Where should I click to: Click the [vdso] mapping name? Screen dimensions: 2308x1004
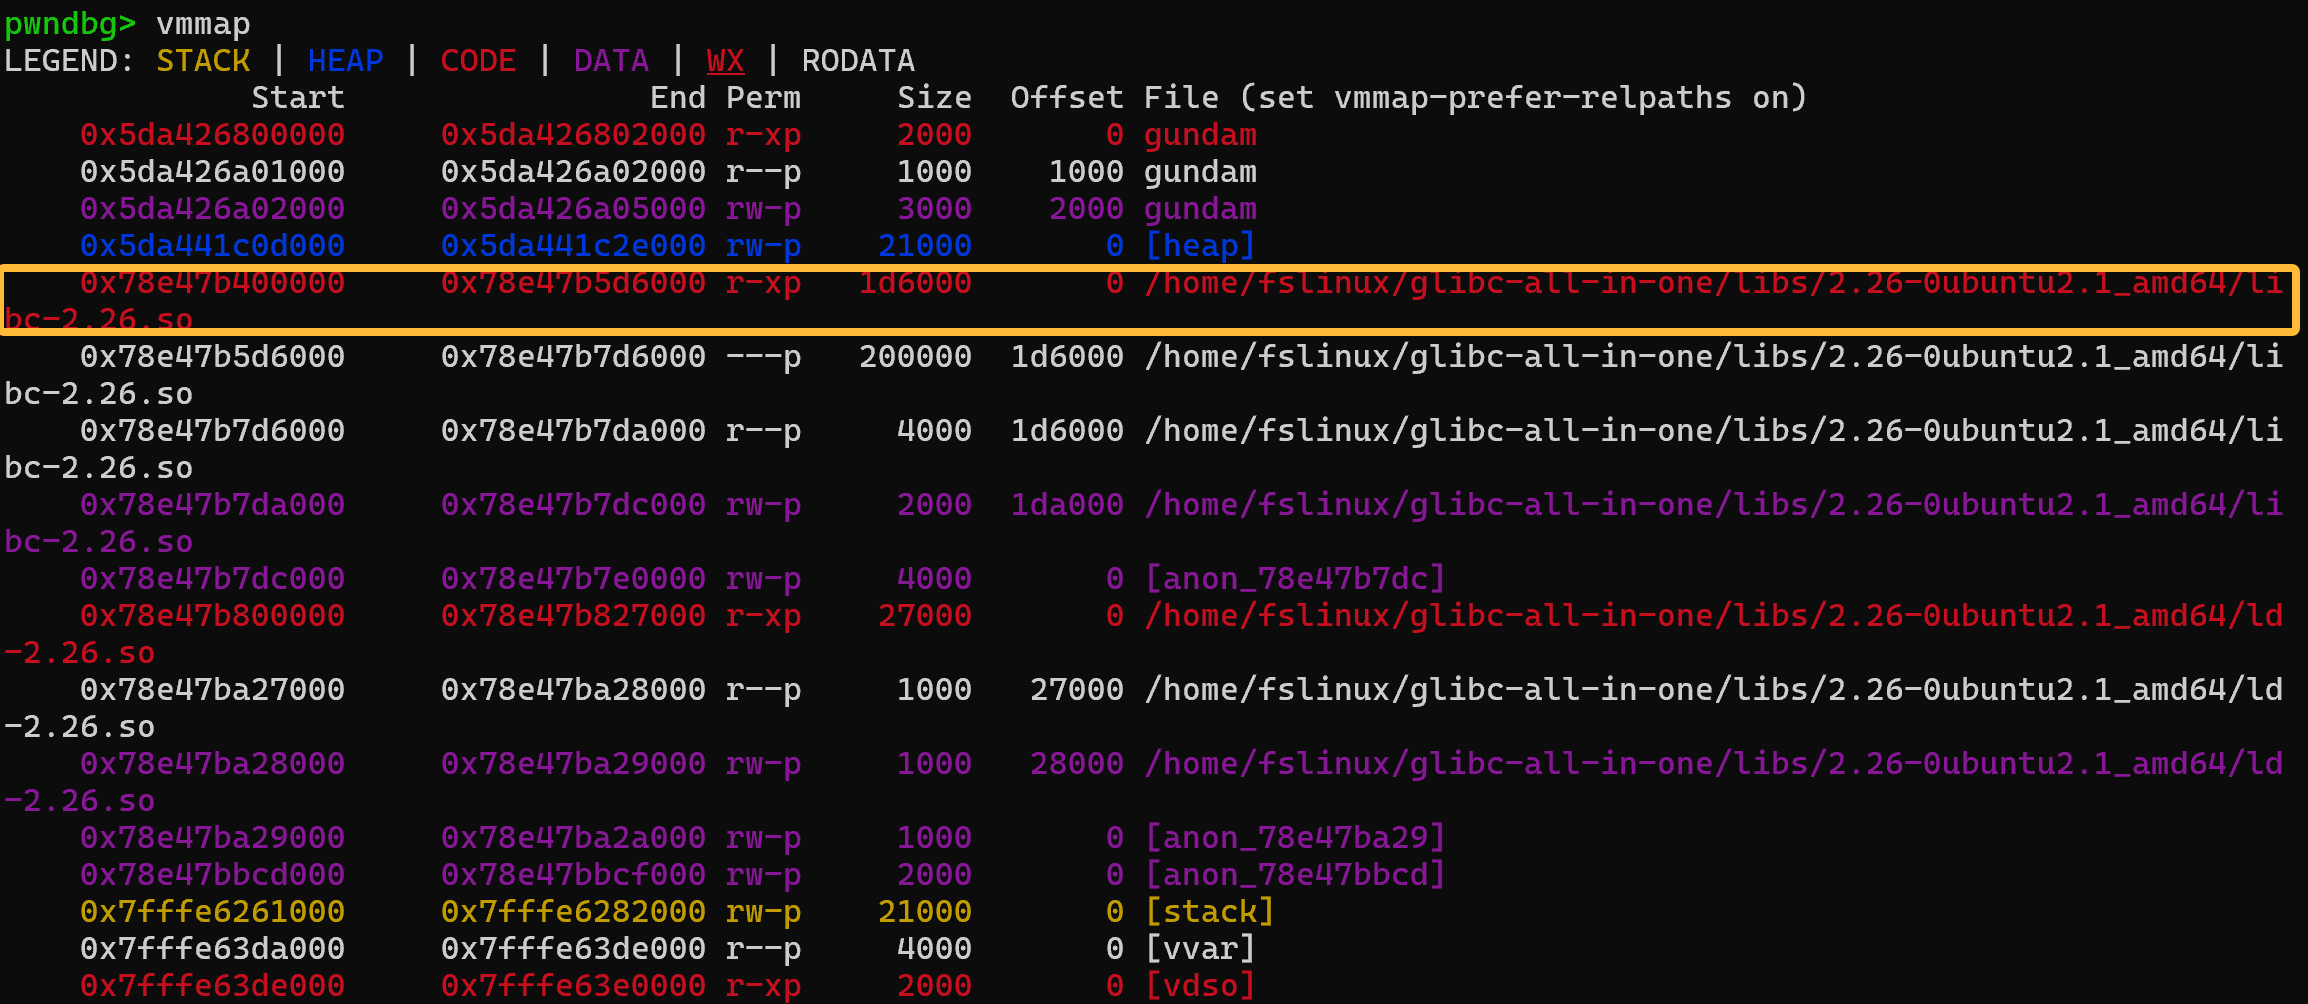click(x=1200, y=986)
